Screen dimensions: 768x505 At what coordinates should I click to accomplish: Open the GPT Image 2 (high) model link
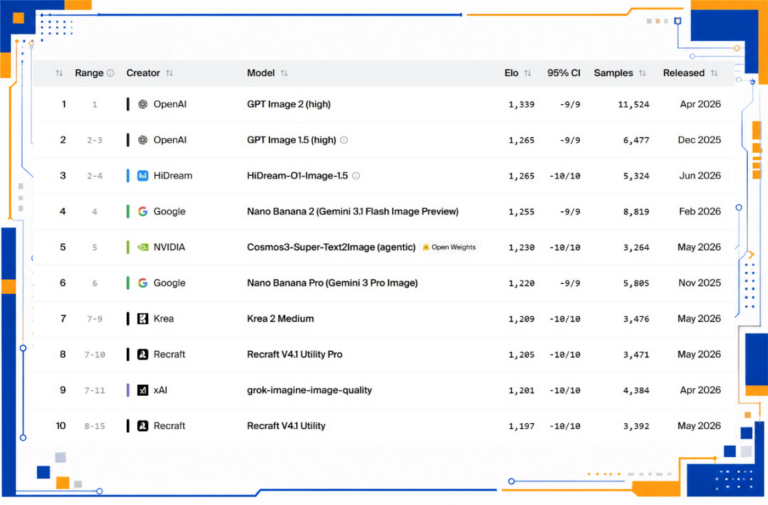(x=288, y=104)
